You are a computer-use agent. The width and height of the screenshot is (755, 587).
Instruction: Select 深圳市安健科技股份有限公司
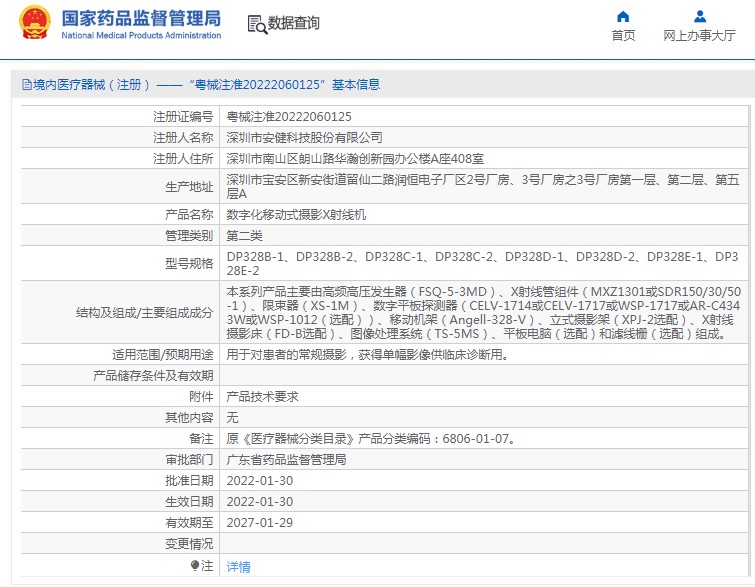[304, 138]
